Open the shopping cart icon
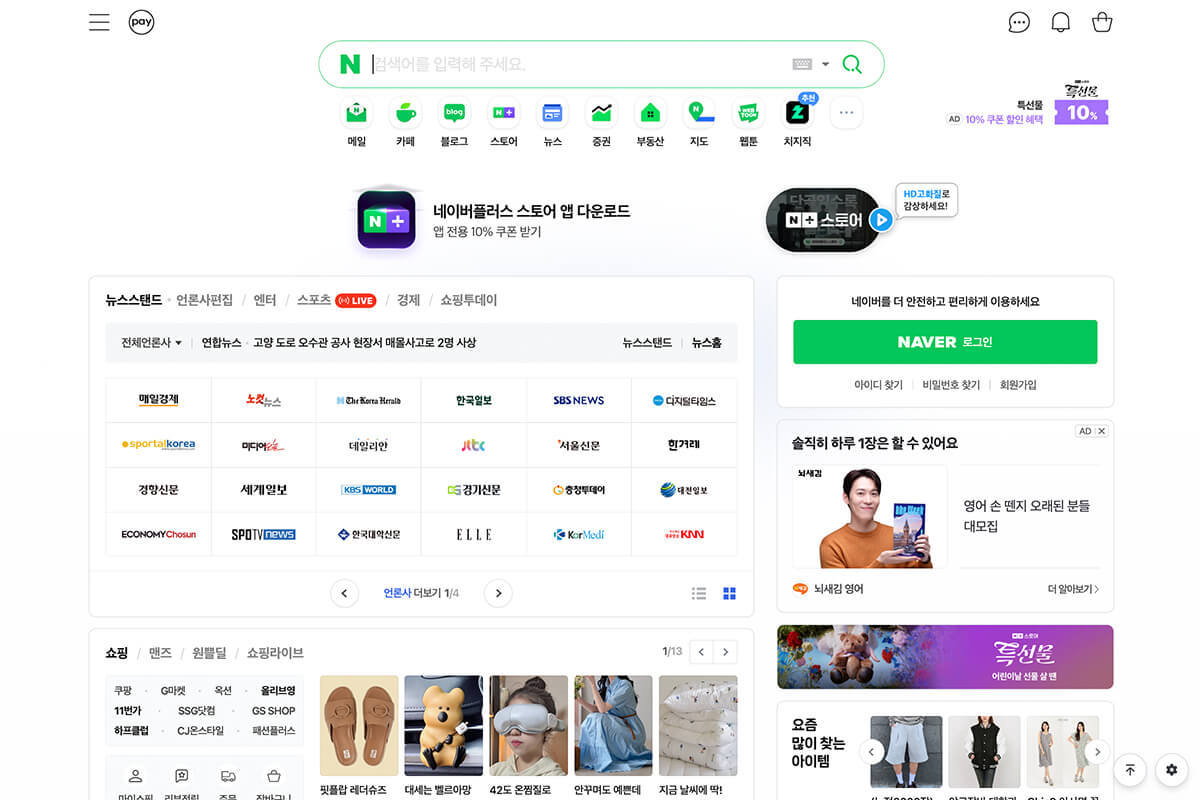Screen dimensions: 1200x800 pyautogui.click(x=1102, y=22)
